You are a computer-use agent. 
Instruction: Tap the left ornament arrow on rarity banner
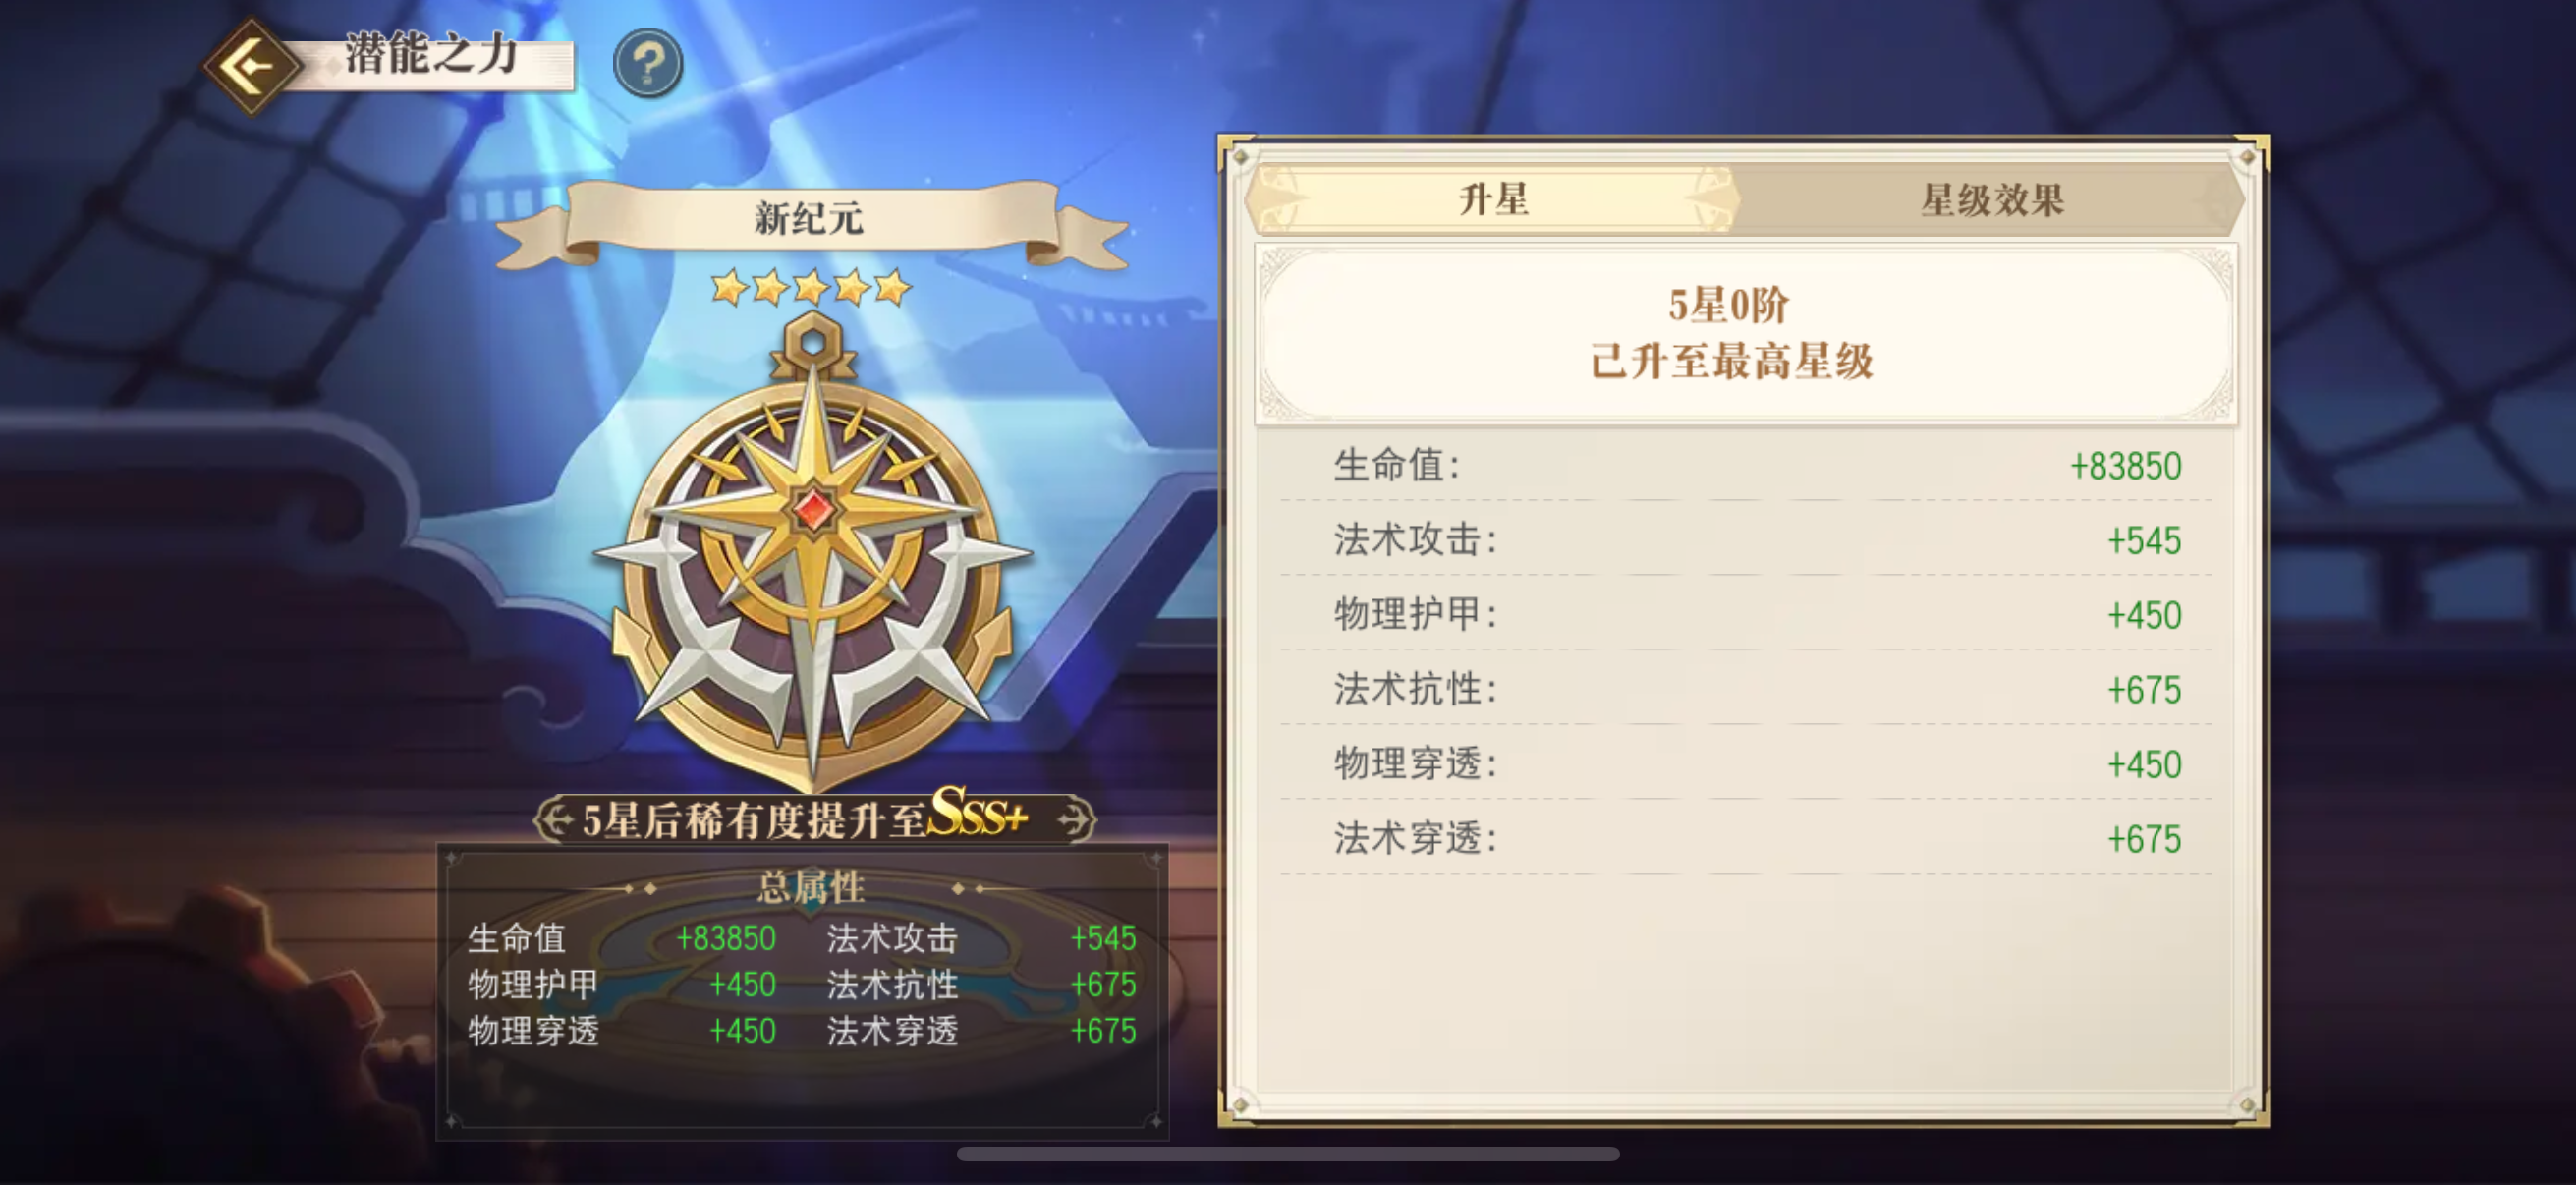pos(554,820)
